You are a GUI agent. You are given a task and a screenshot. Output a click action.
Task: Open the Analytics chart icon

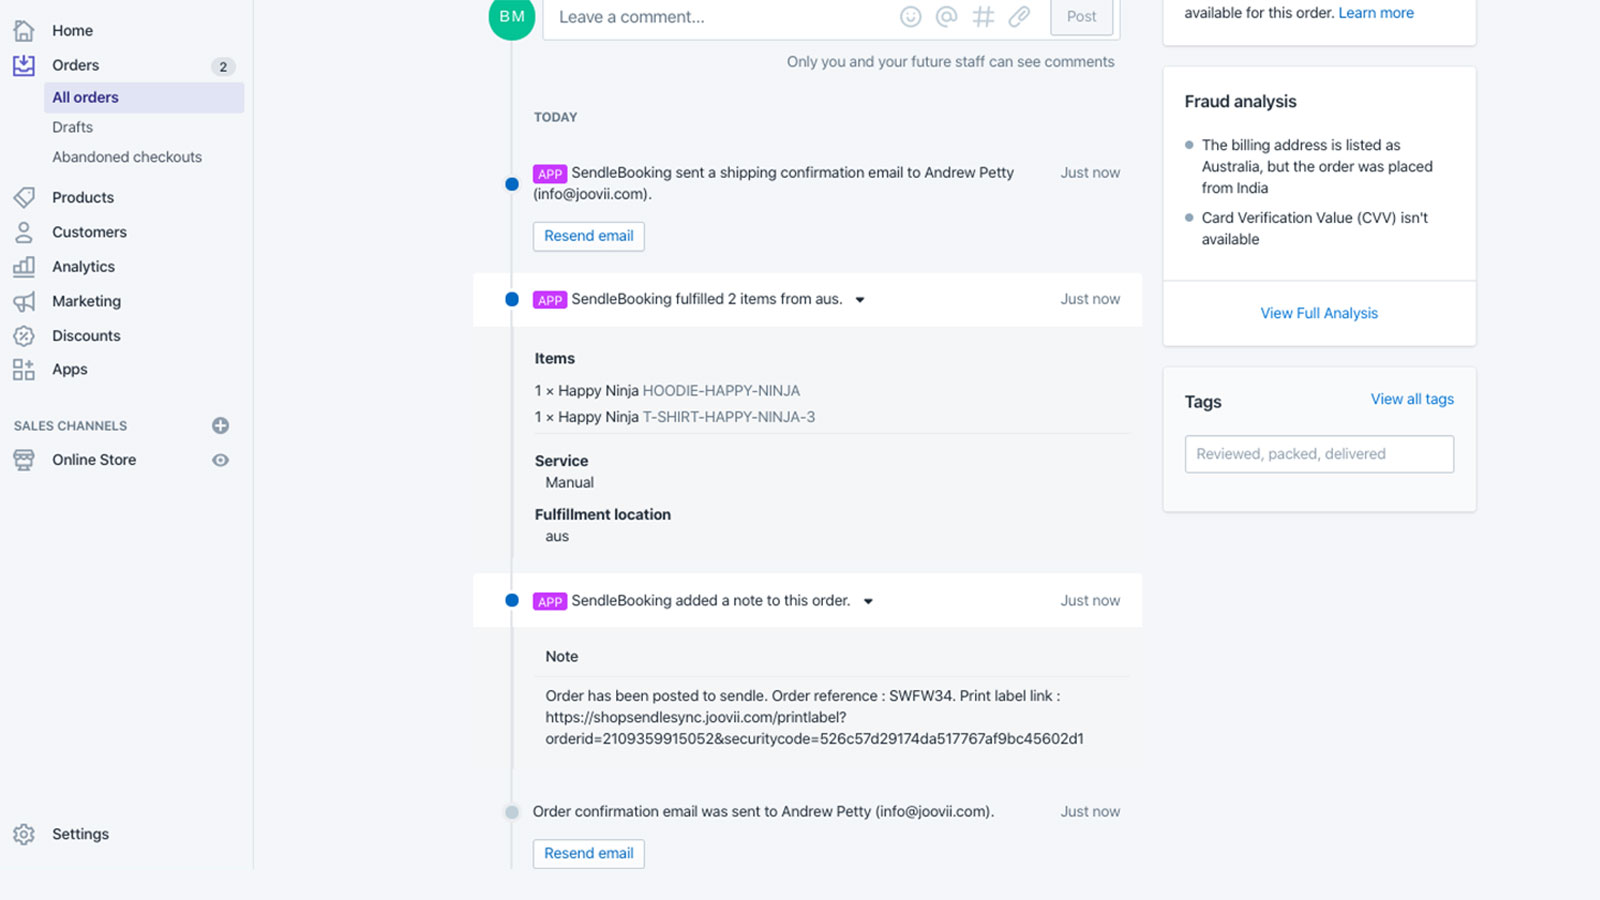[x=24, y=266]
